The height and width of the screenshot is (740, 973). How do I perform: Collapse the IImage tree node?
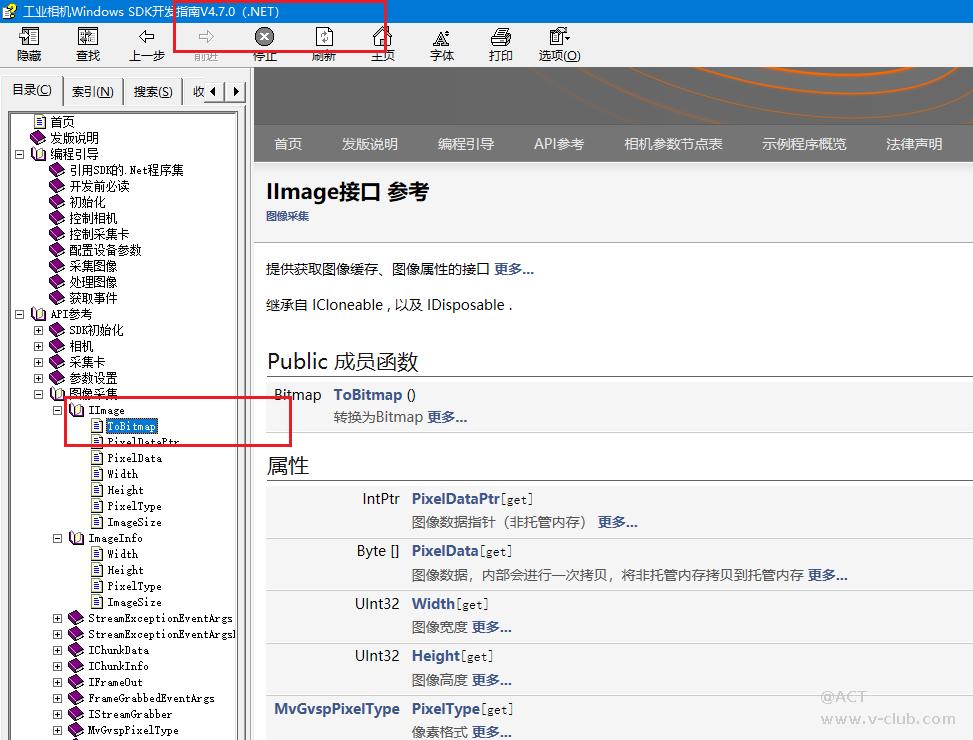pyautogui.click(x=57, y=410)
